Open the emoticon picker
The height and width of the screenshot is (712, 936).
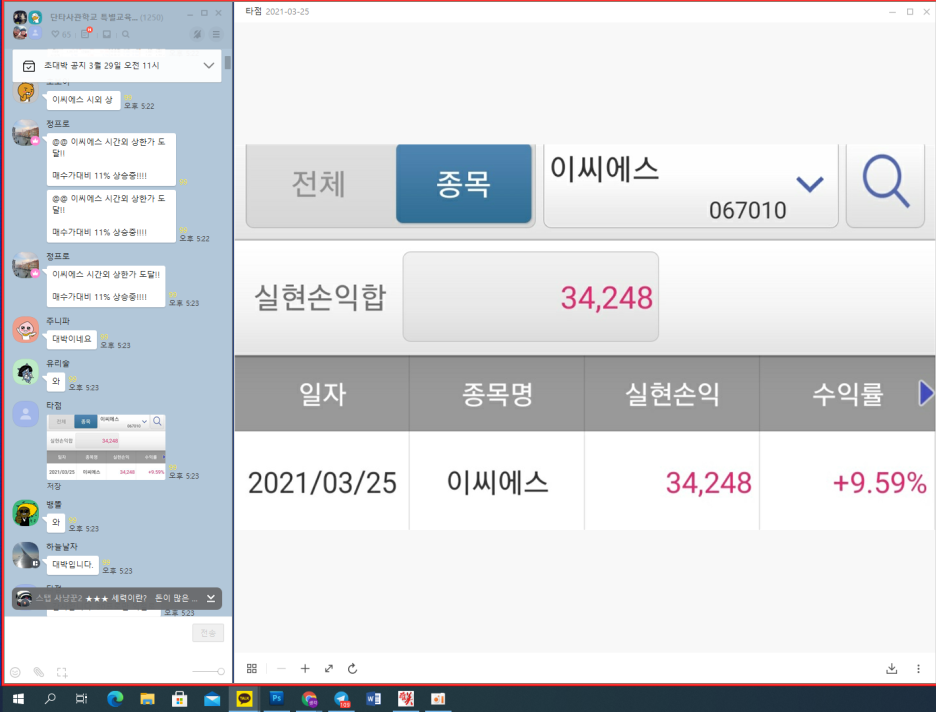[x=15, y=672]
